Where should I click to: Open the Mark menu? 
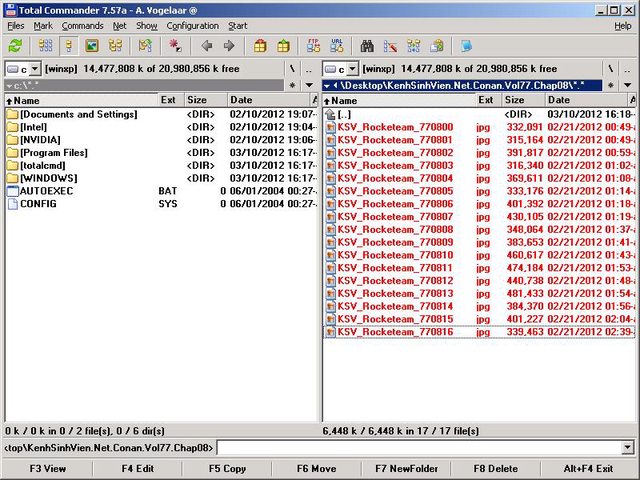43,26
